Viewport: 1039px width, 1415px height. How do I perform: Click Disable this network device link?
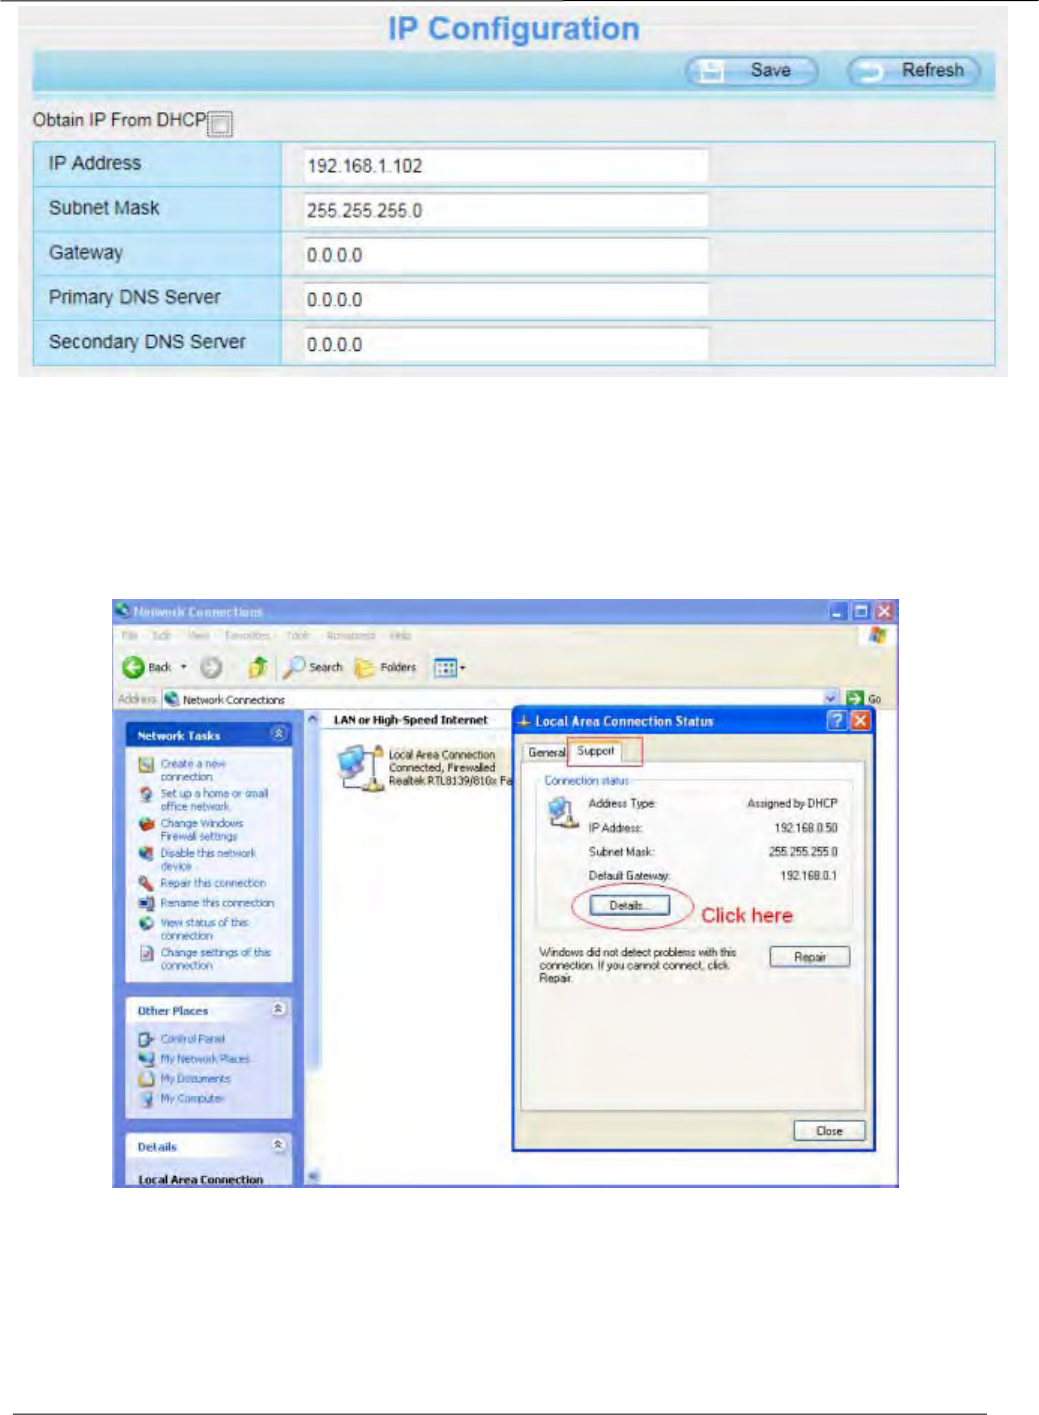(208, 860)
